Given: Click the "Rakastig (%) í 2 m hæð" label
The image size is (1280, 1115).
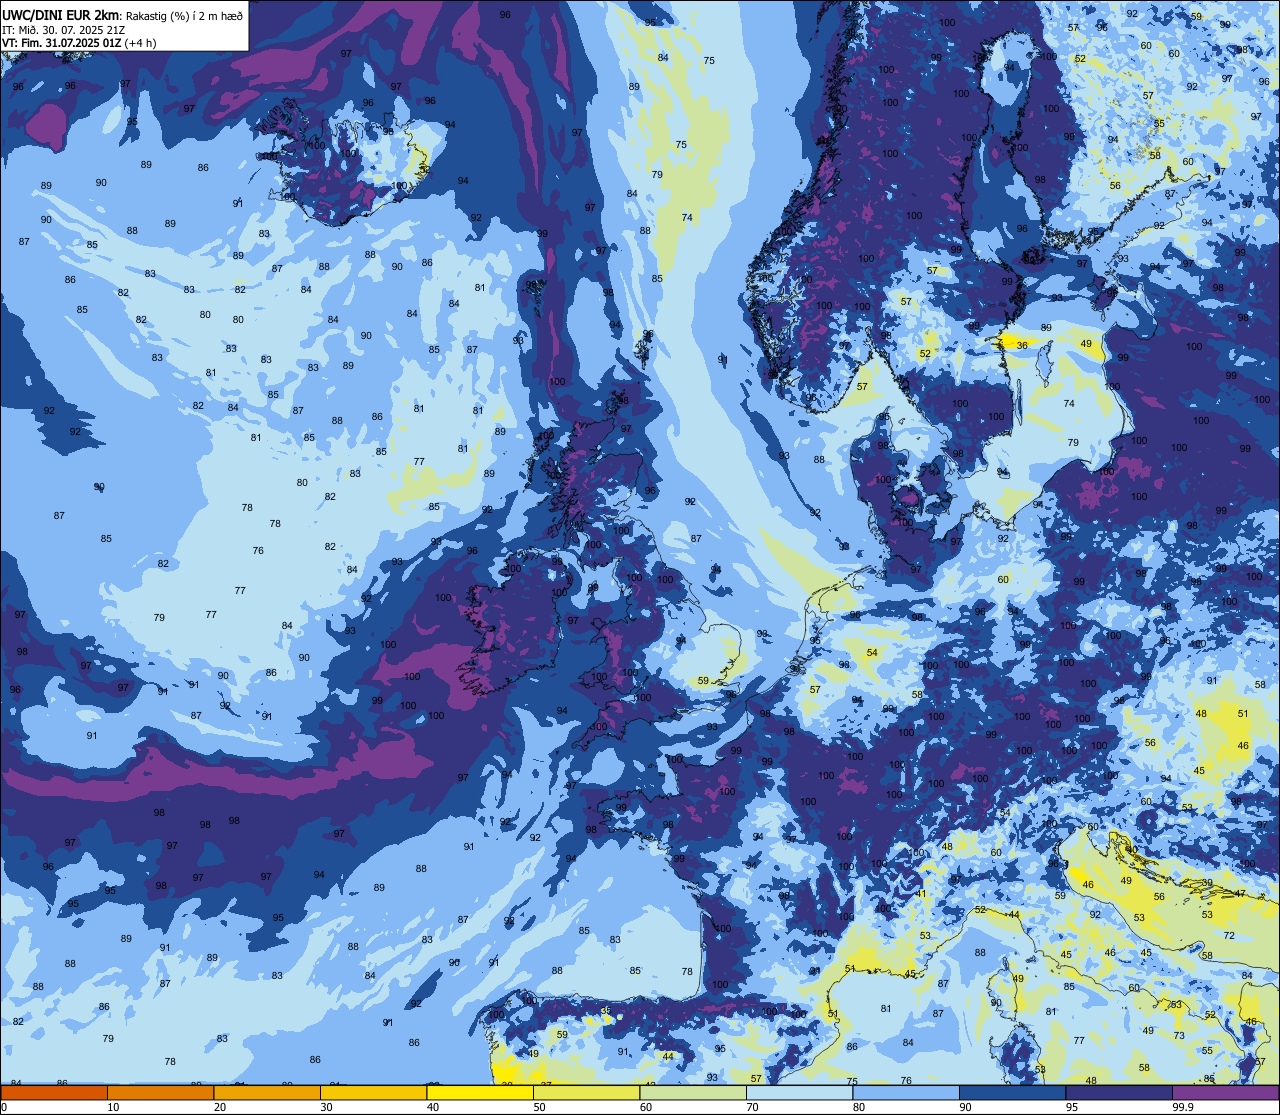Looking at the screenshot, I should pyautogui.click(x=184, y=15).
